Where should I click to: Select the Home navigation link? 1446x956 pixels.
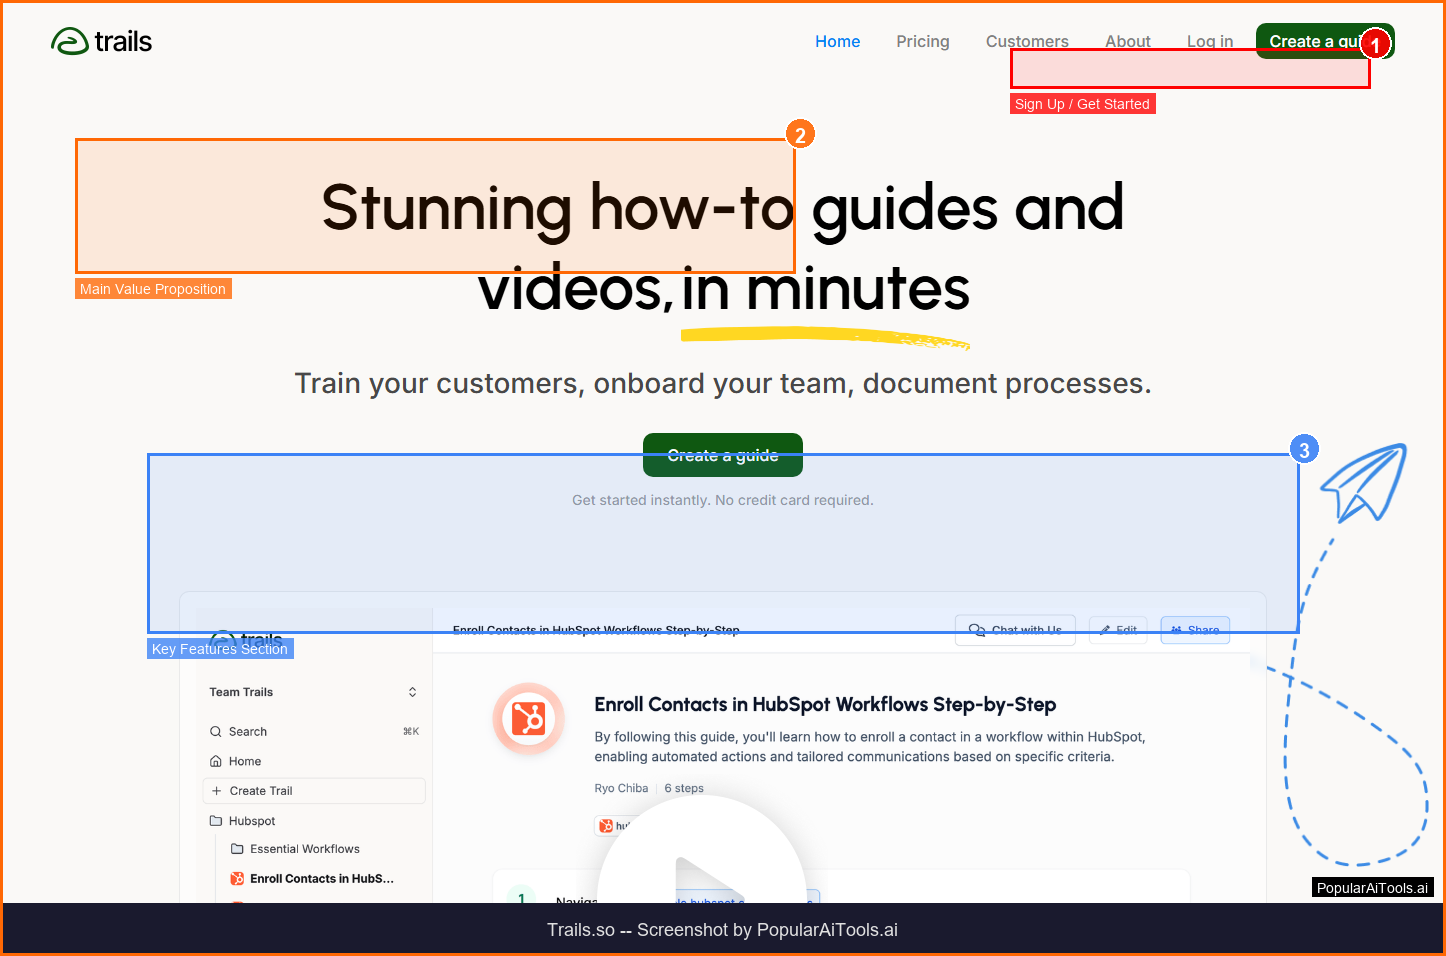point(837,41)
